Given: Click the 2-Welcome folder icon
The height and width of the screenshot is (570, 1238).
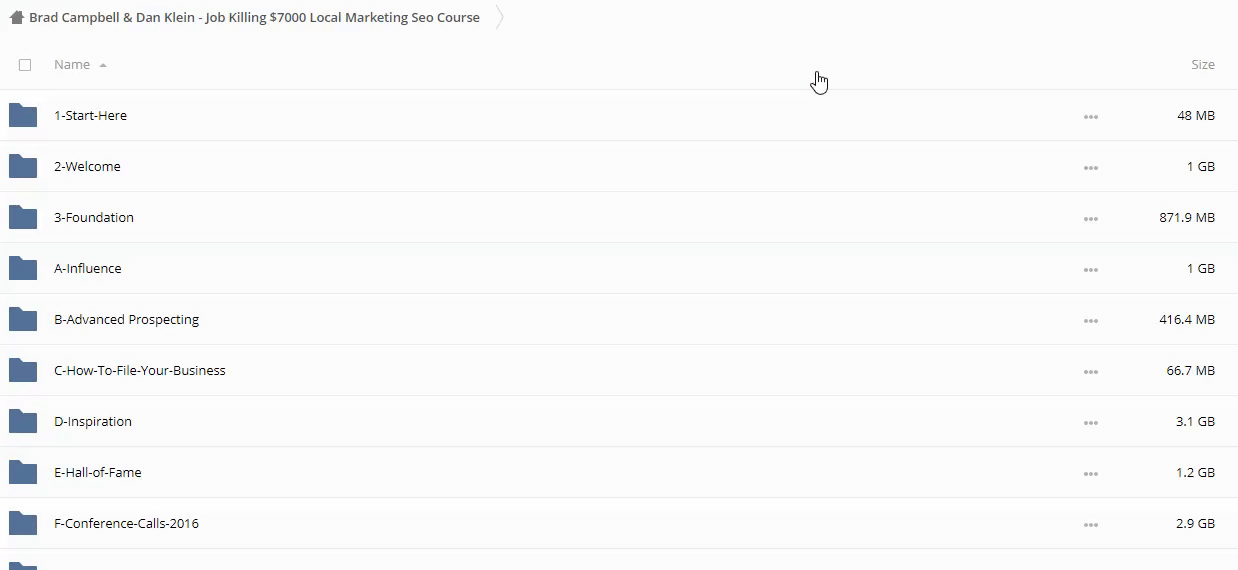Looking at the screenshot, I should pos(23,166).
